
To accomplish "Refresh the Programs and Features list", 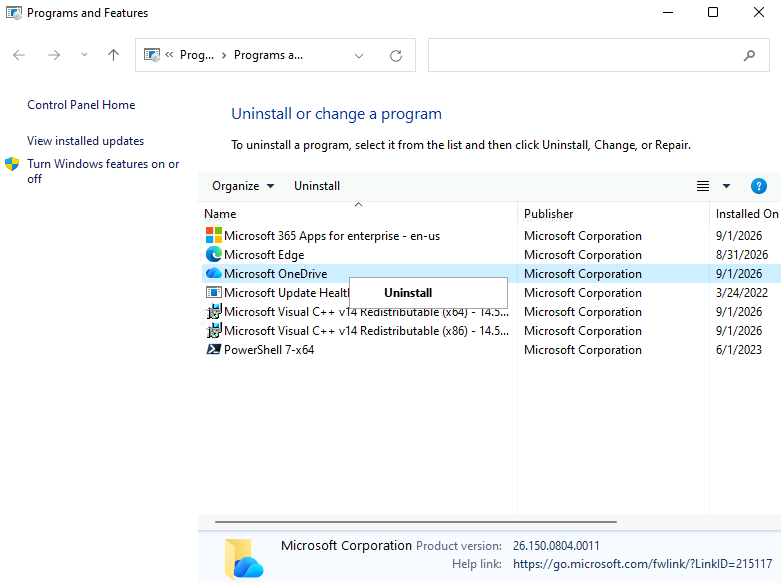I will pos(396,55).
